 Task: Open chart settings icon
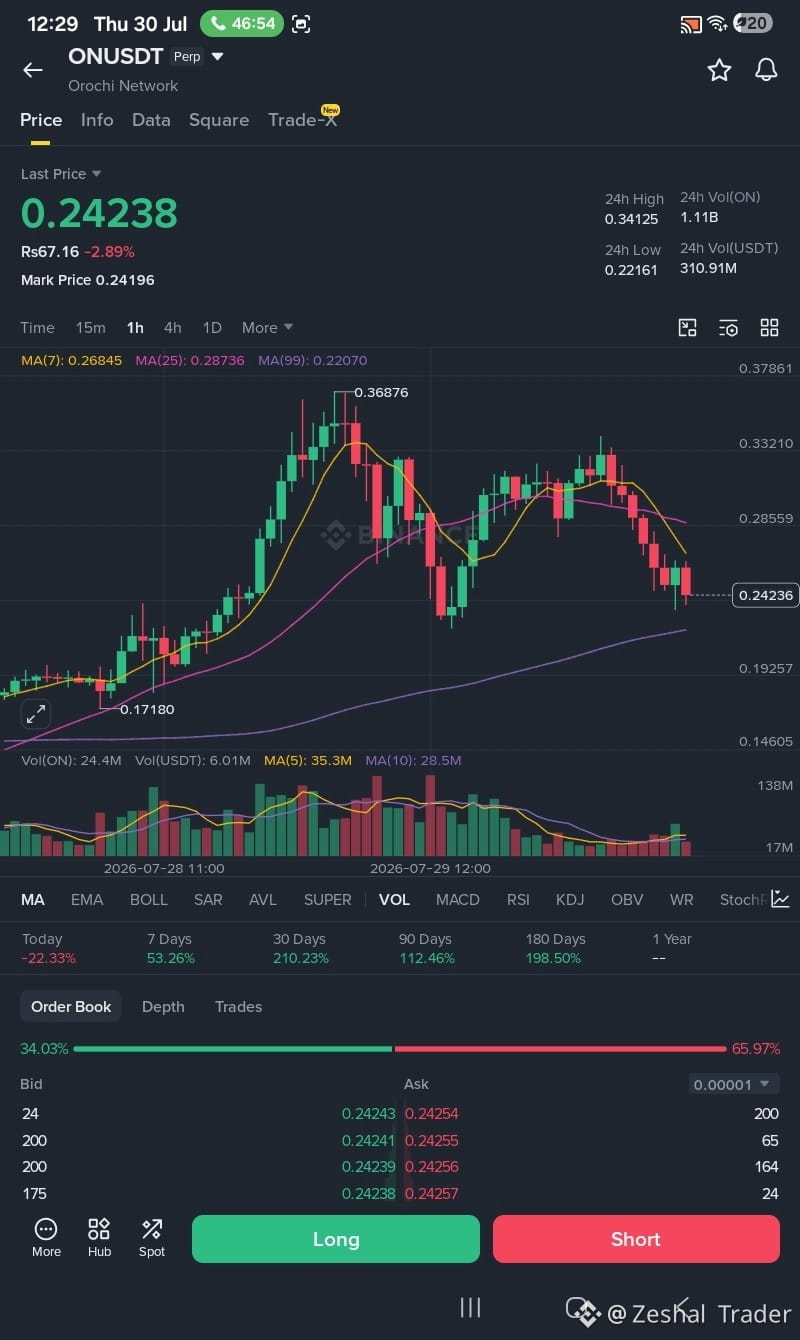pos(729,328)
